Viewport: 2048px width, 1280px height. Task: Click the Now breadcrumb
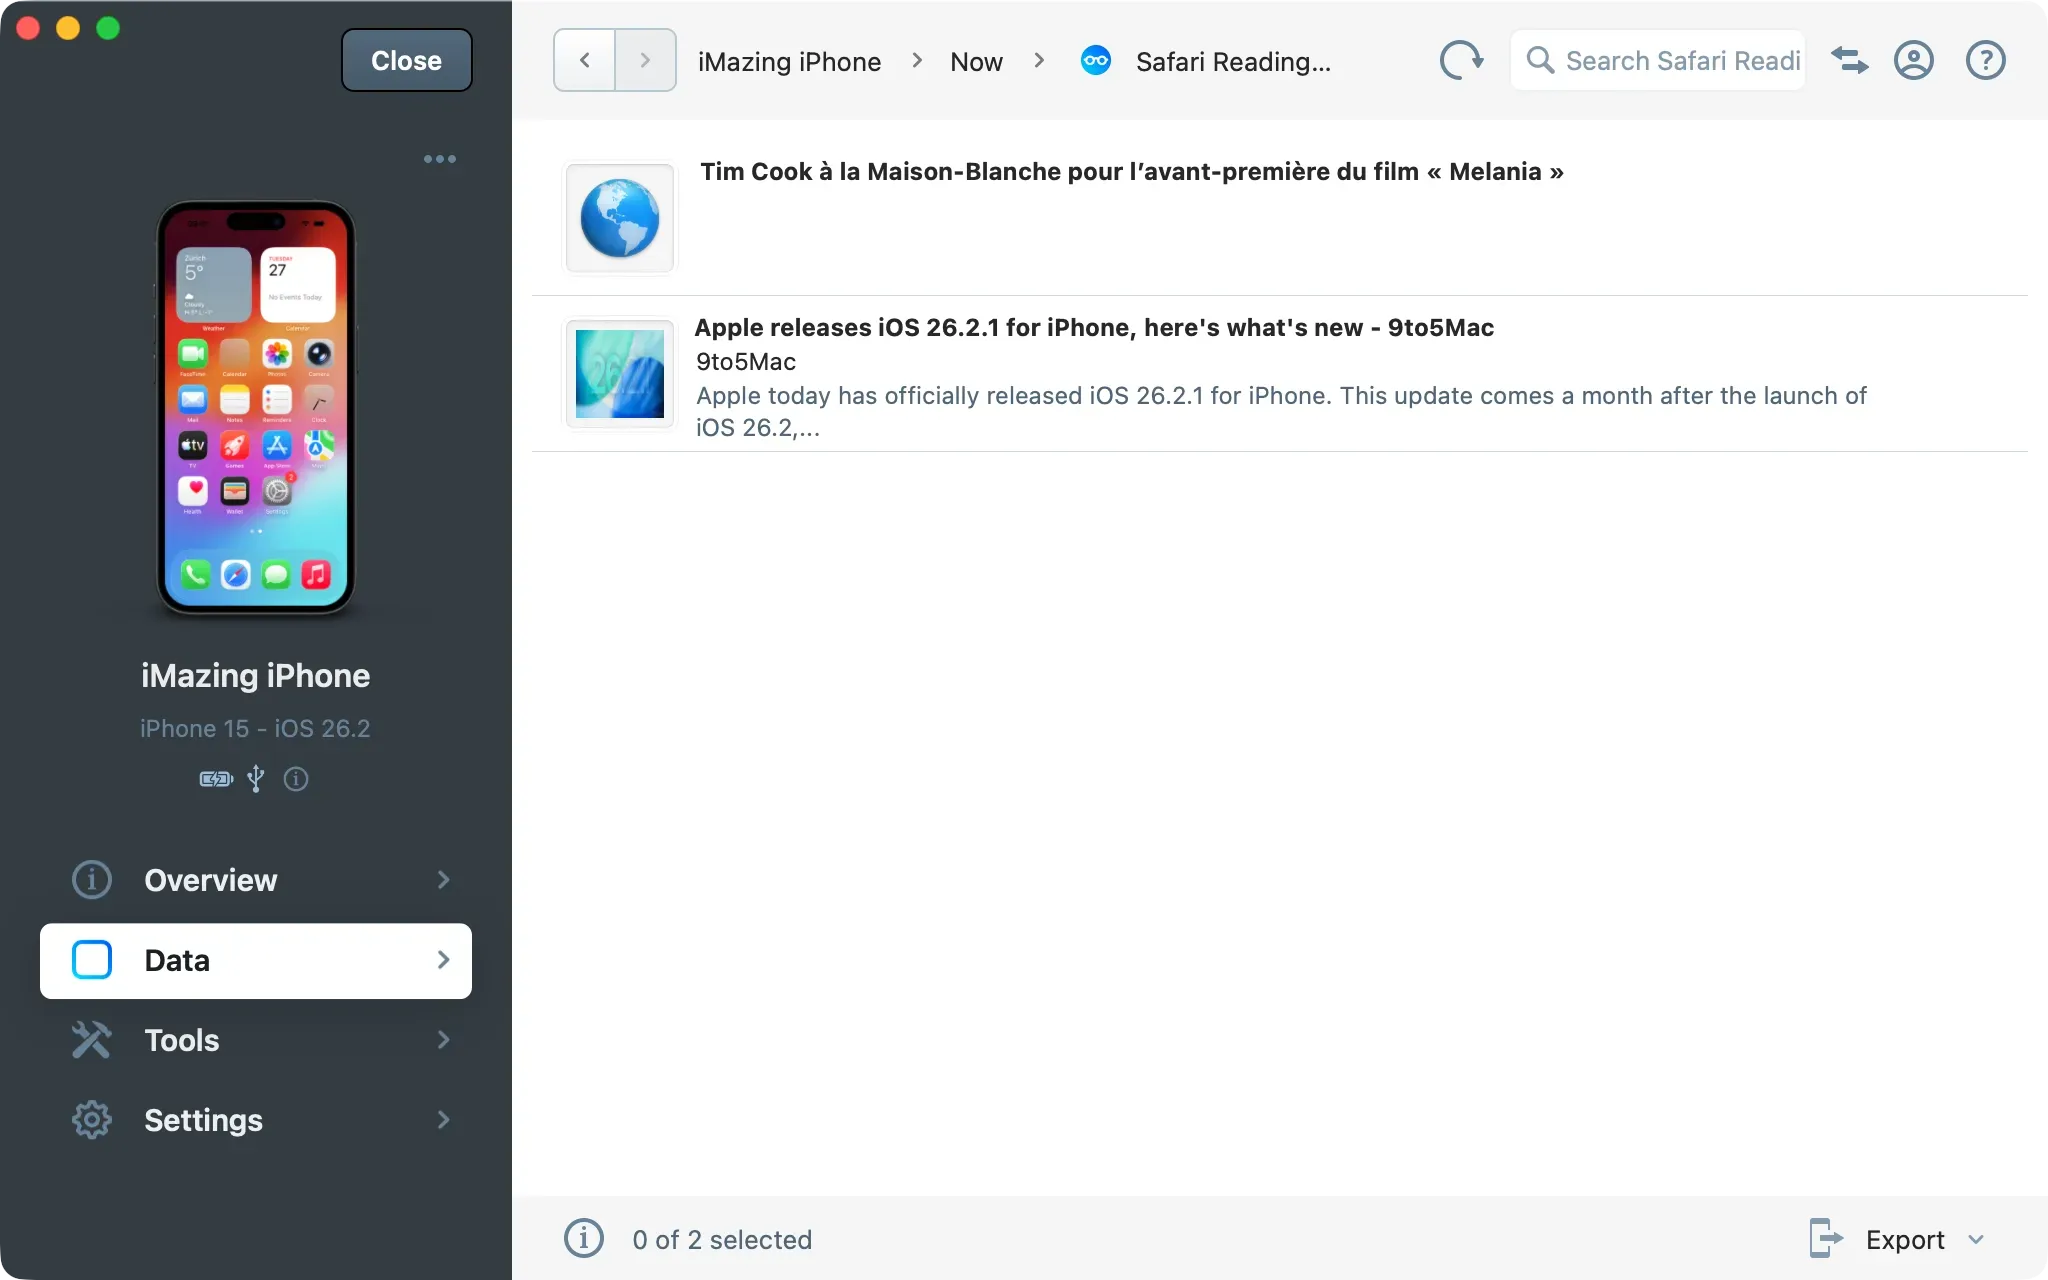click(x=976, y=62)
